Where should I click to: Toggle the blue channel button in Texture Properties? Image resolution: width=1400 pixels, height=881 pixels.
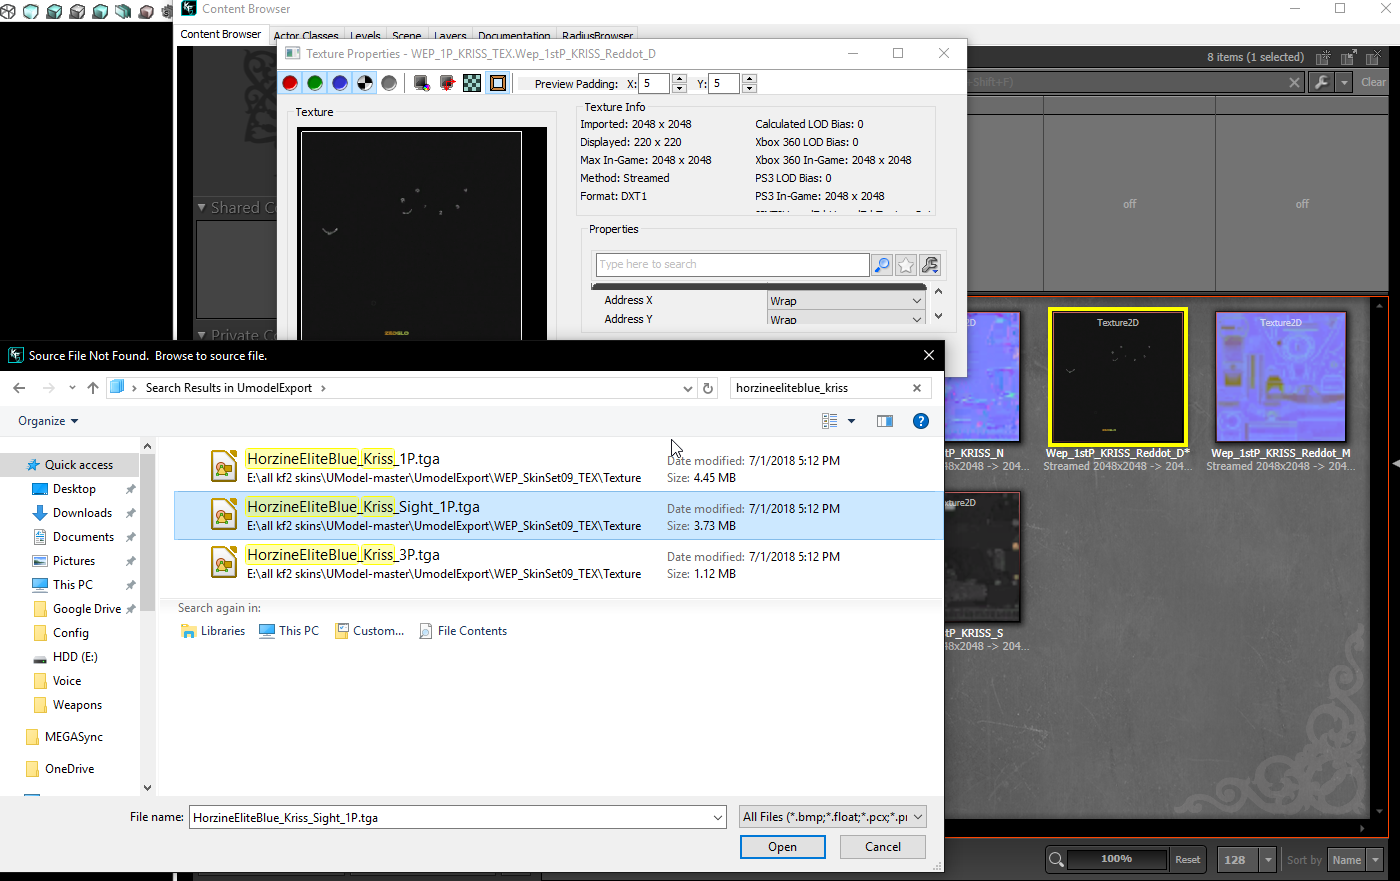point(340,83)
